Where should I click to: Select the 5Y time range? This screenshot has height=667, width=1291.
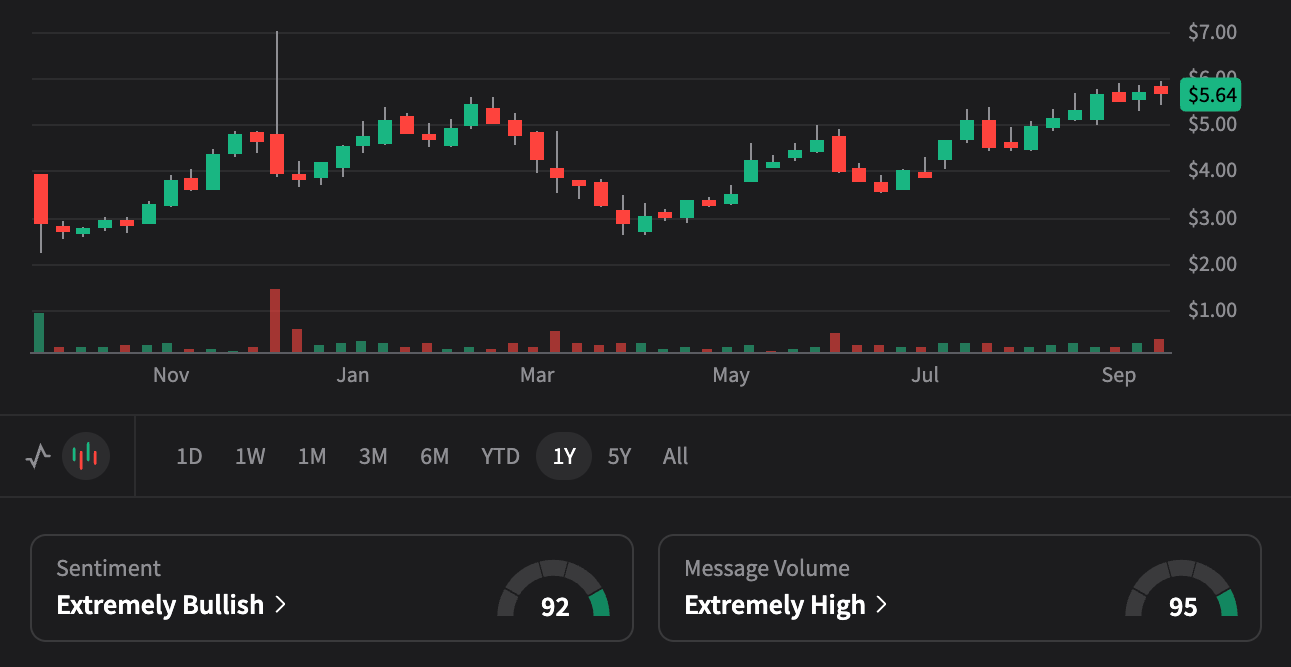620,457
